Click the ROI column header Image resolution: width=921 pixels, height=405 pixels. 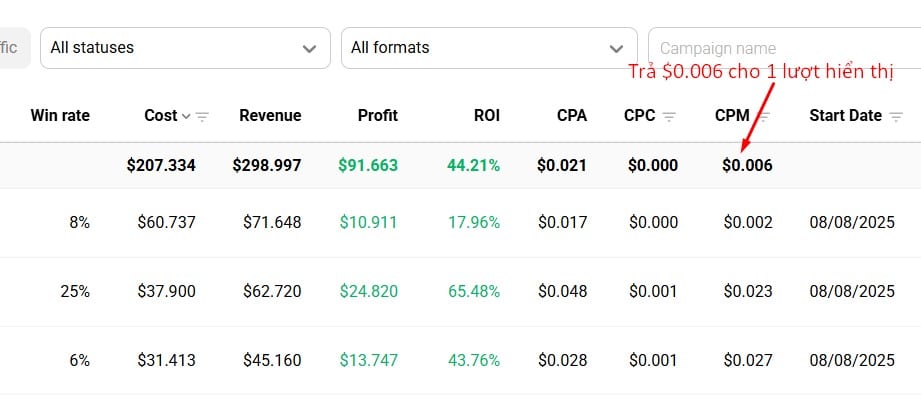486,116
